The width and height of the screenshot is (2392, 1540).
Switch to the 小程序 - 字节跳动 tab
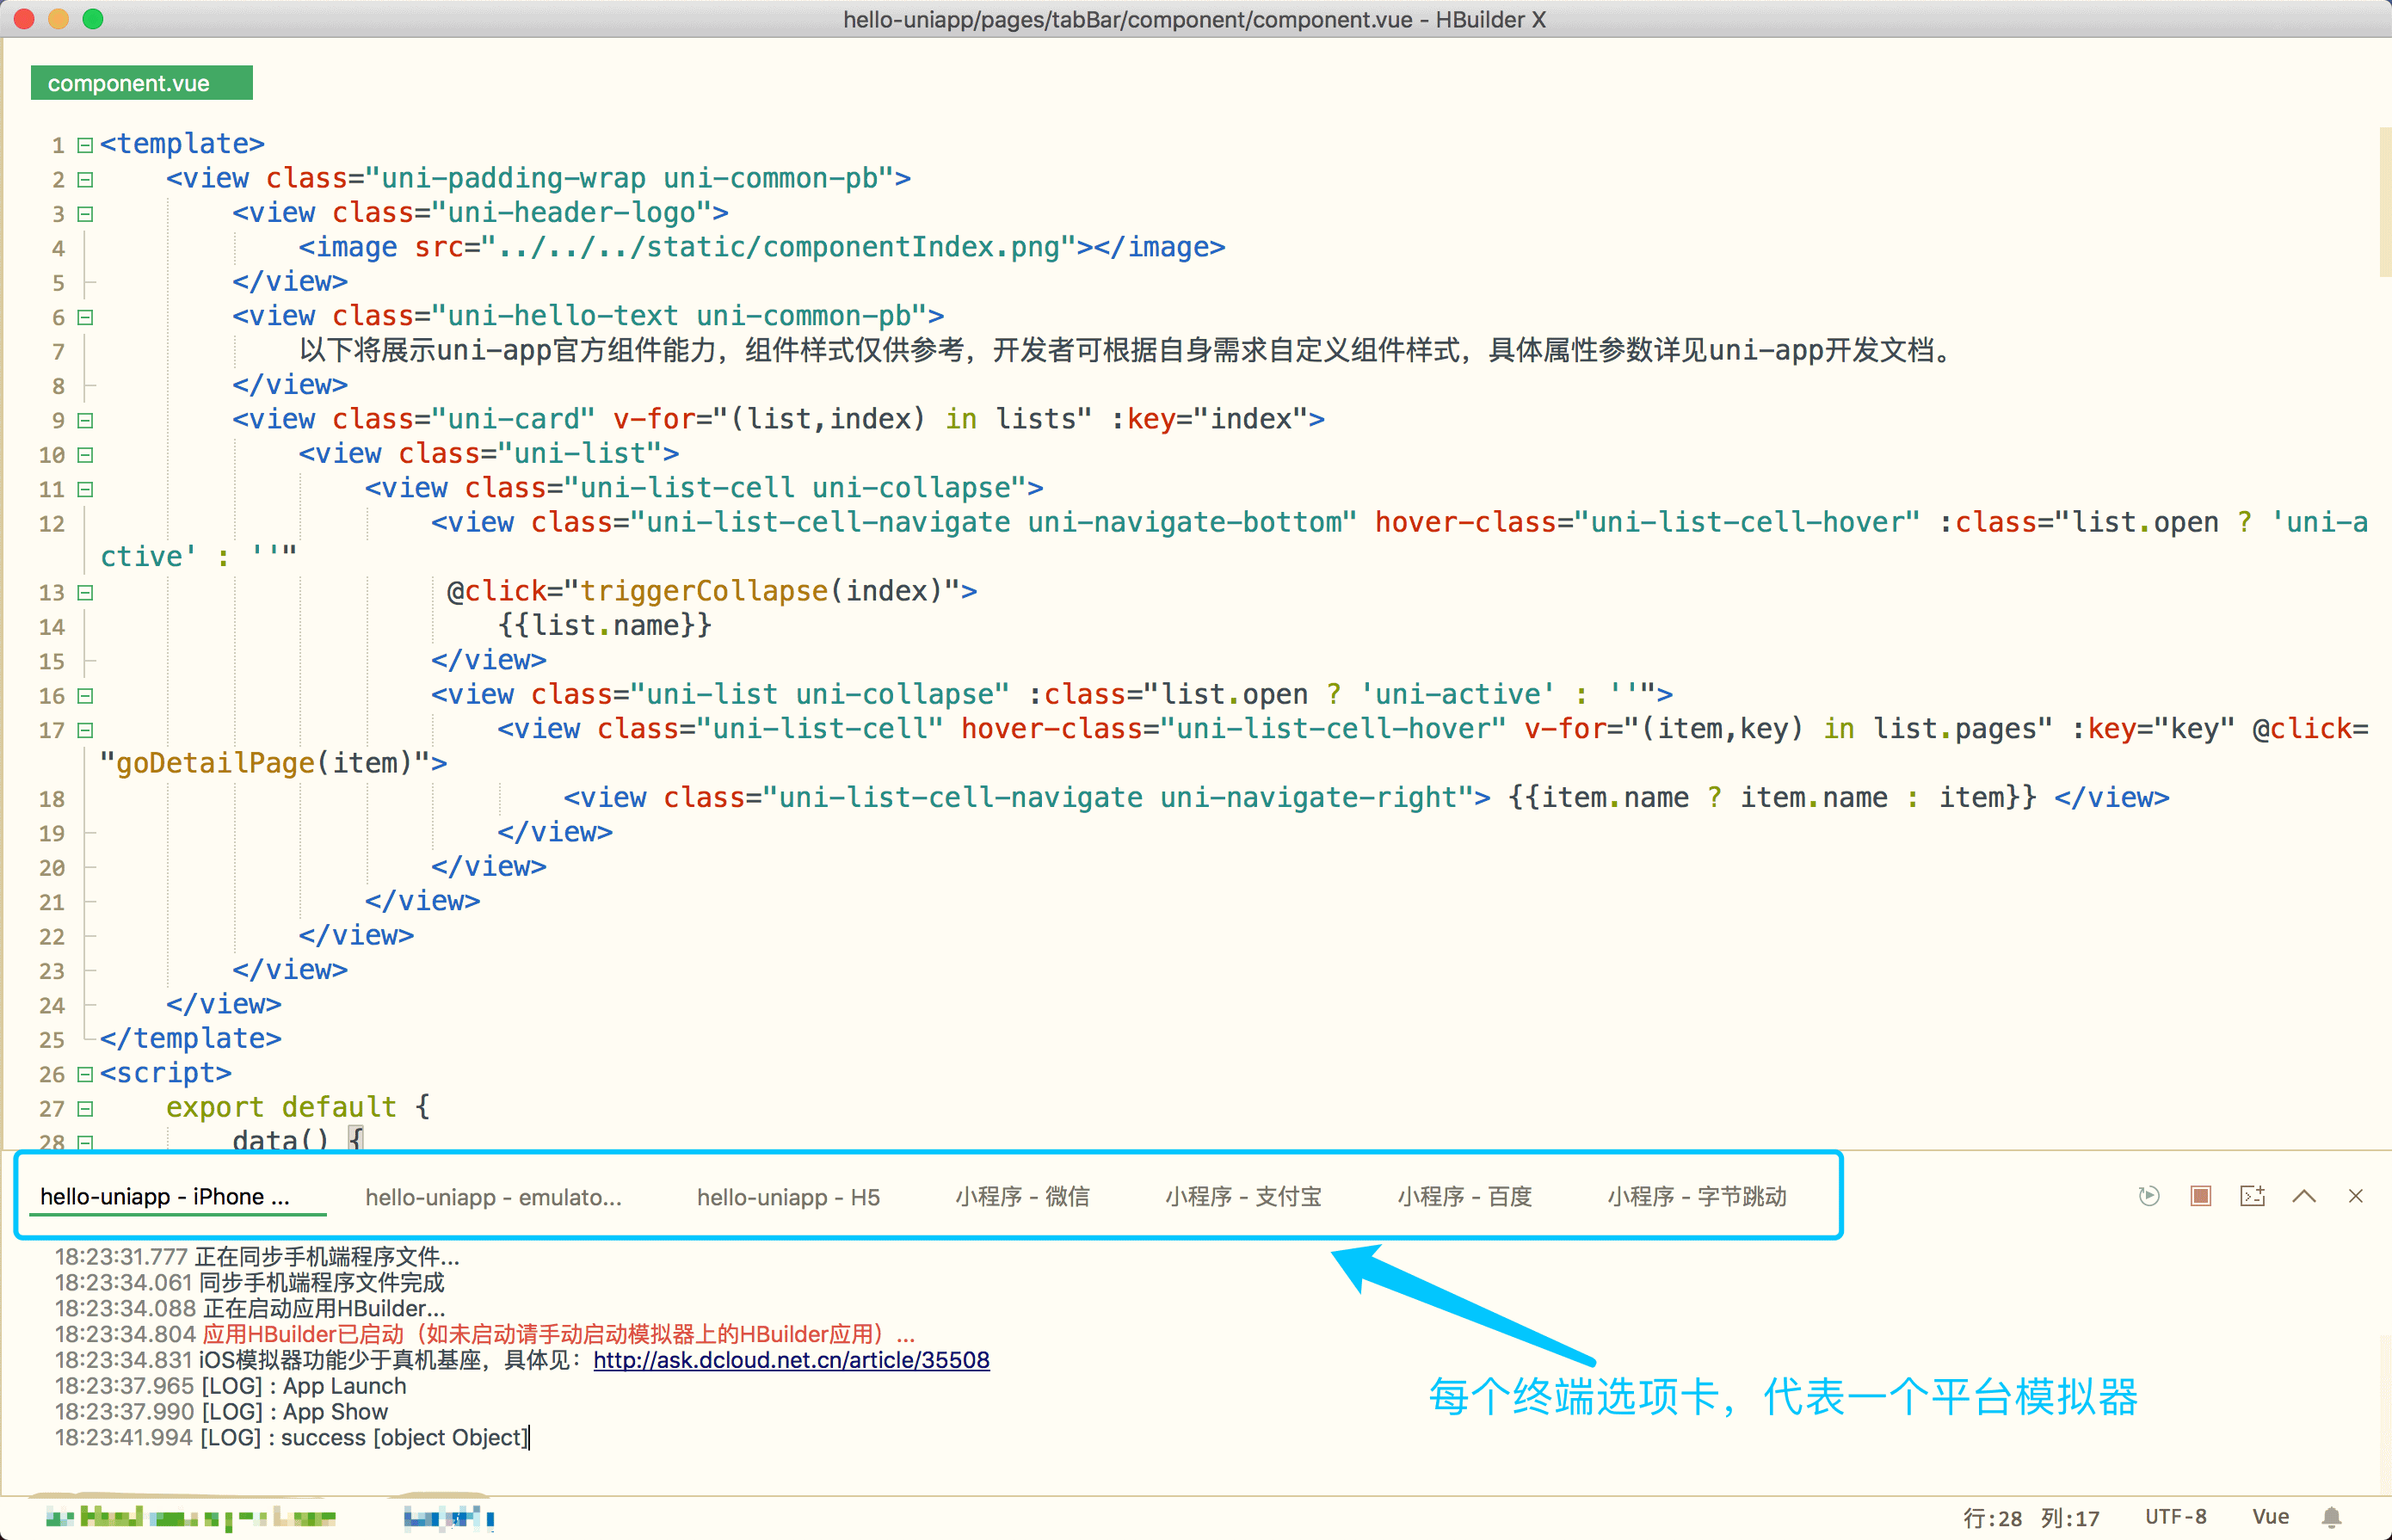[x=1697, y=1197]
